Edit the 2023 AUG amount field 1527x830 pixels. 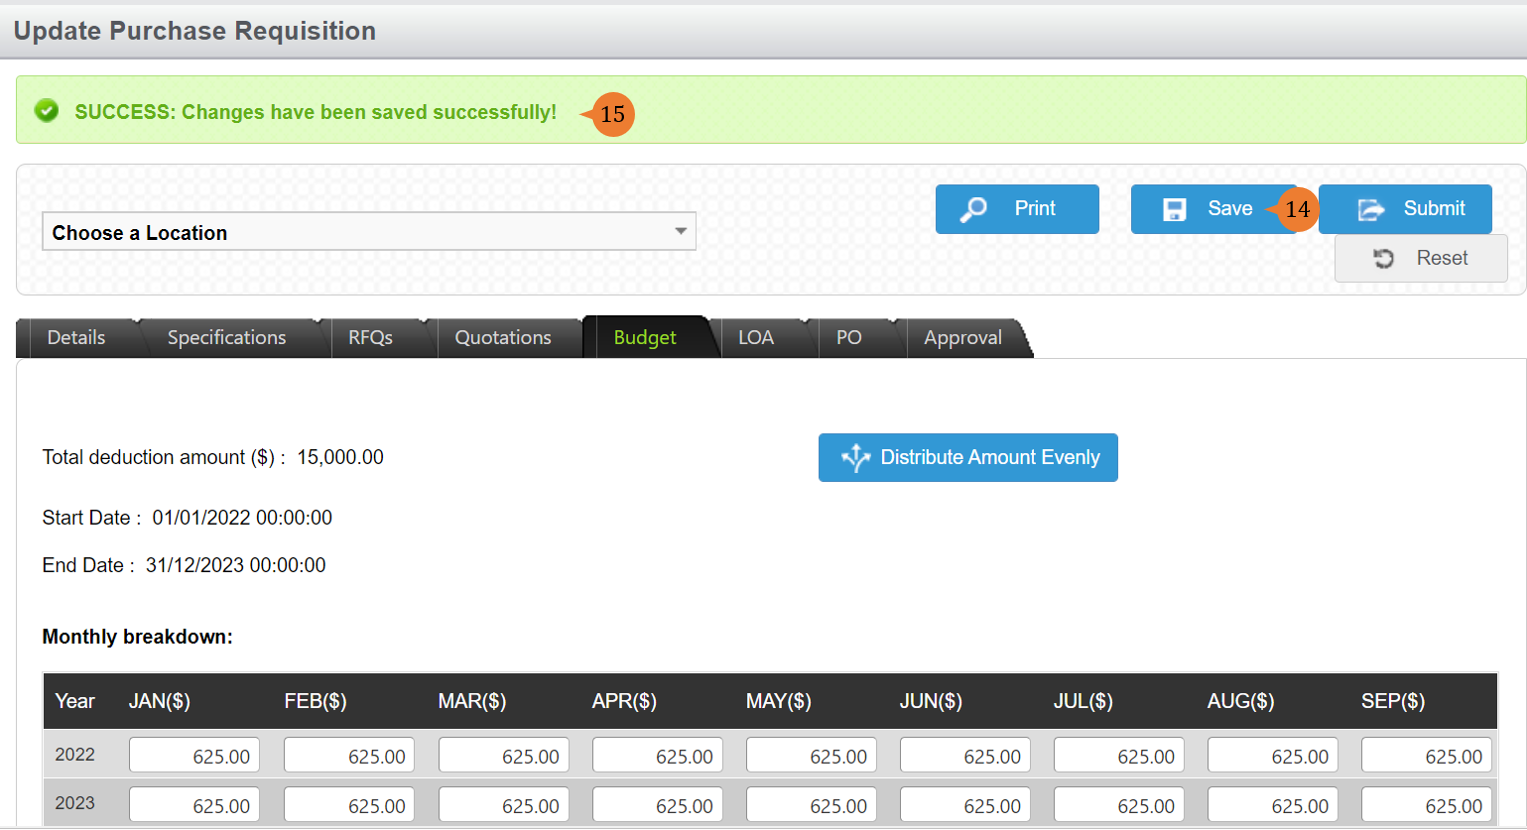(x=1273, y=805)
